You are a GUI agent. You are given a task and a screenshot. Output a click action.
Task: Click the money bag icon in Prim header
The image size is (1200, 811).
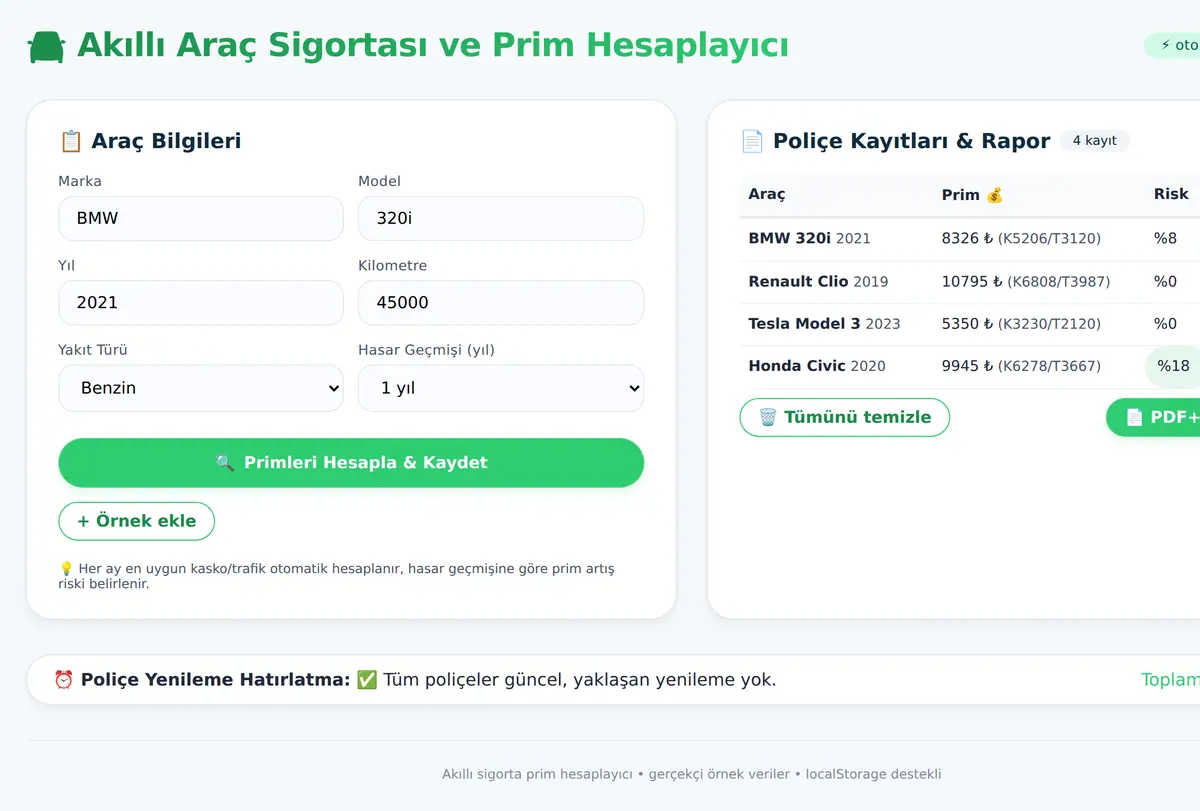(x=994, y=195)
